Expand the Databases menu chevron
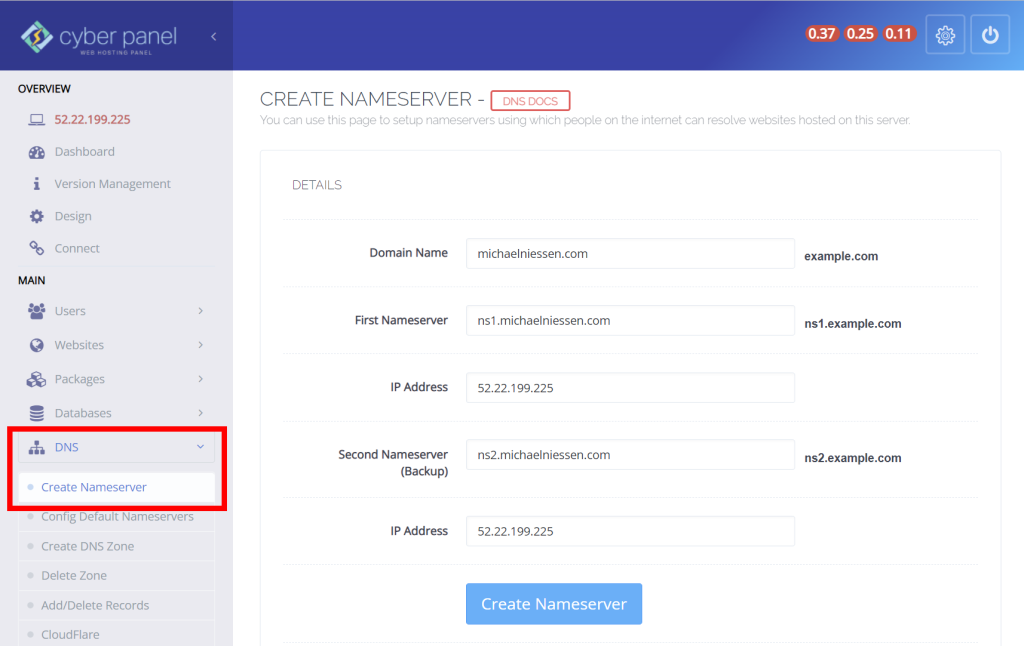The width and height of the screenshot is (1024, 646). tap(200, 413)
